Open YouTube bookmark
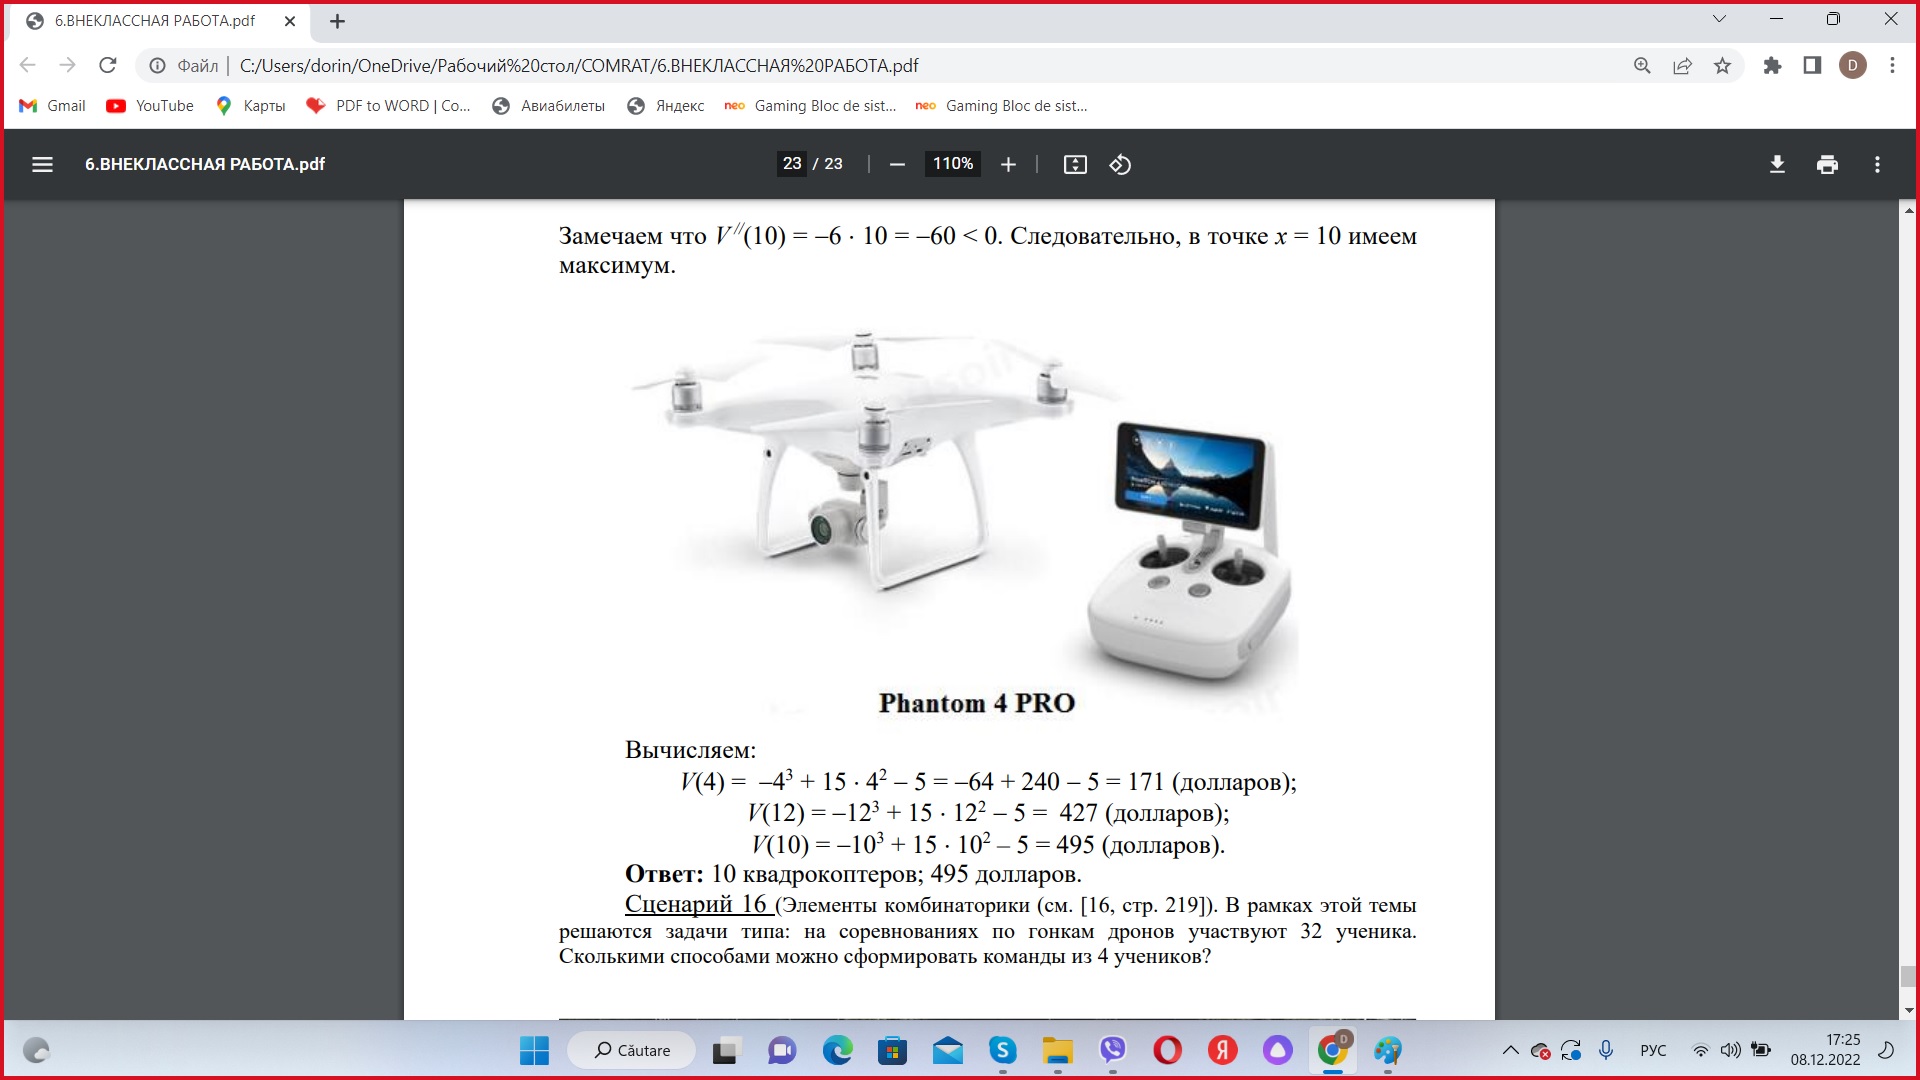1920x1080 pixels. [150, 106]
